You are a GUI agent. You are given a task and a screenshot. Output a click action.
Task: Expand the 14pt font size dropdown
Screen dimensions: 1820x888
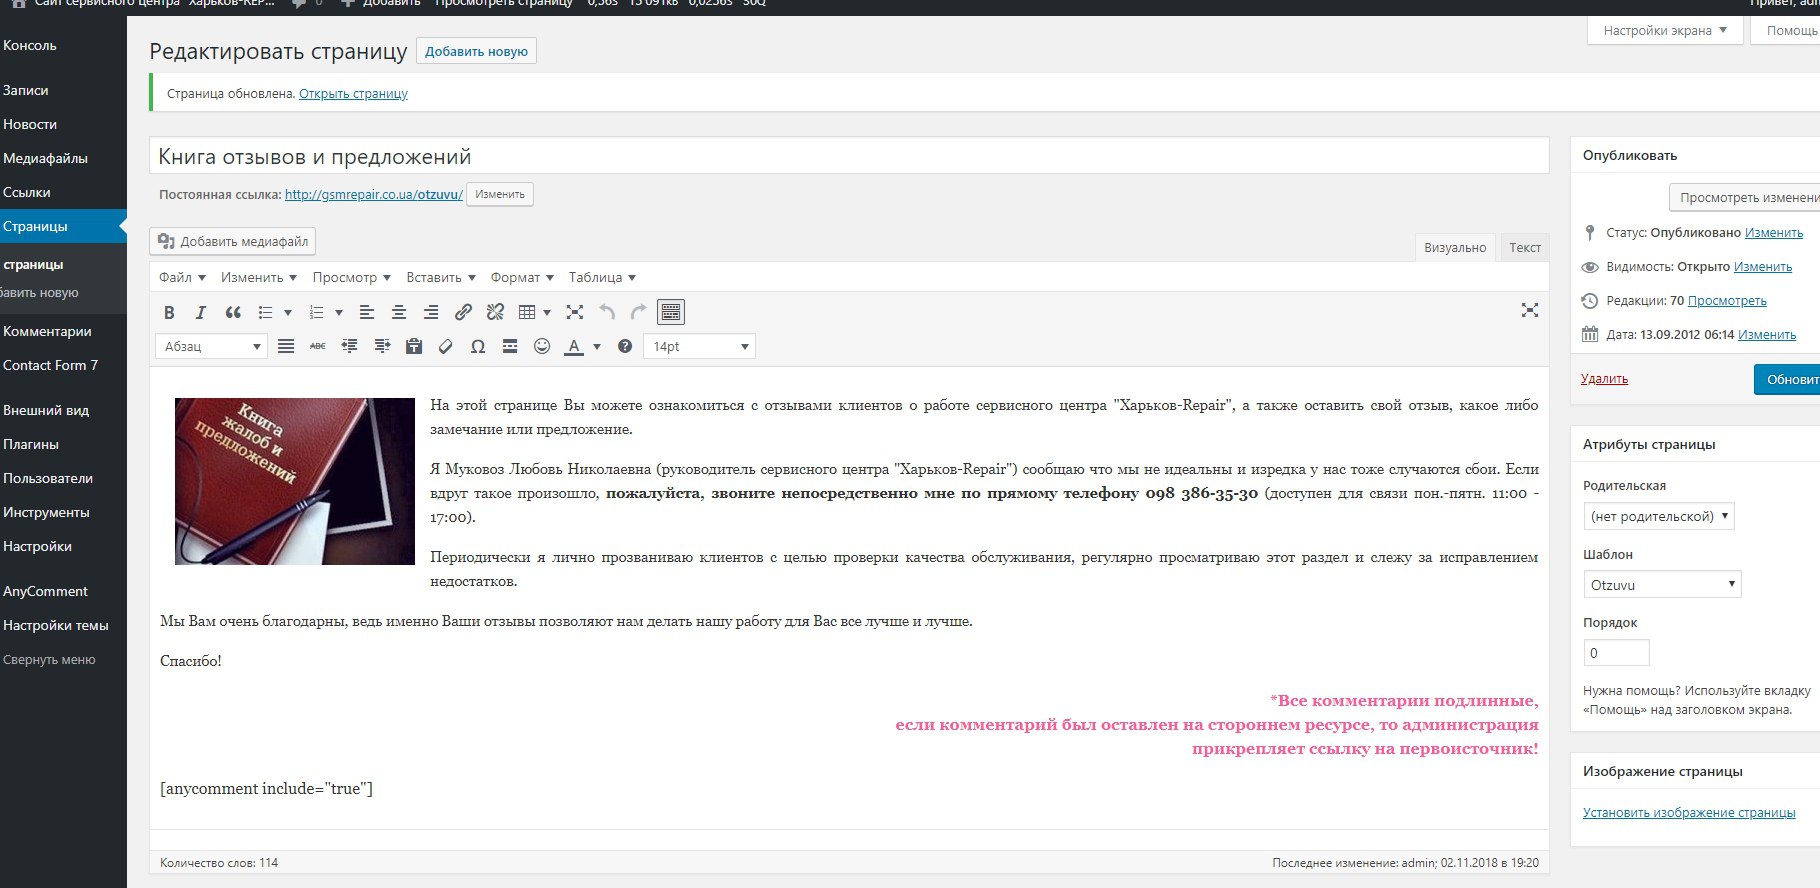pos(699,347)
